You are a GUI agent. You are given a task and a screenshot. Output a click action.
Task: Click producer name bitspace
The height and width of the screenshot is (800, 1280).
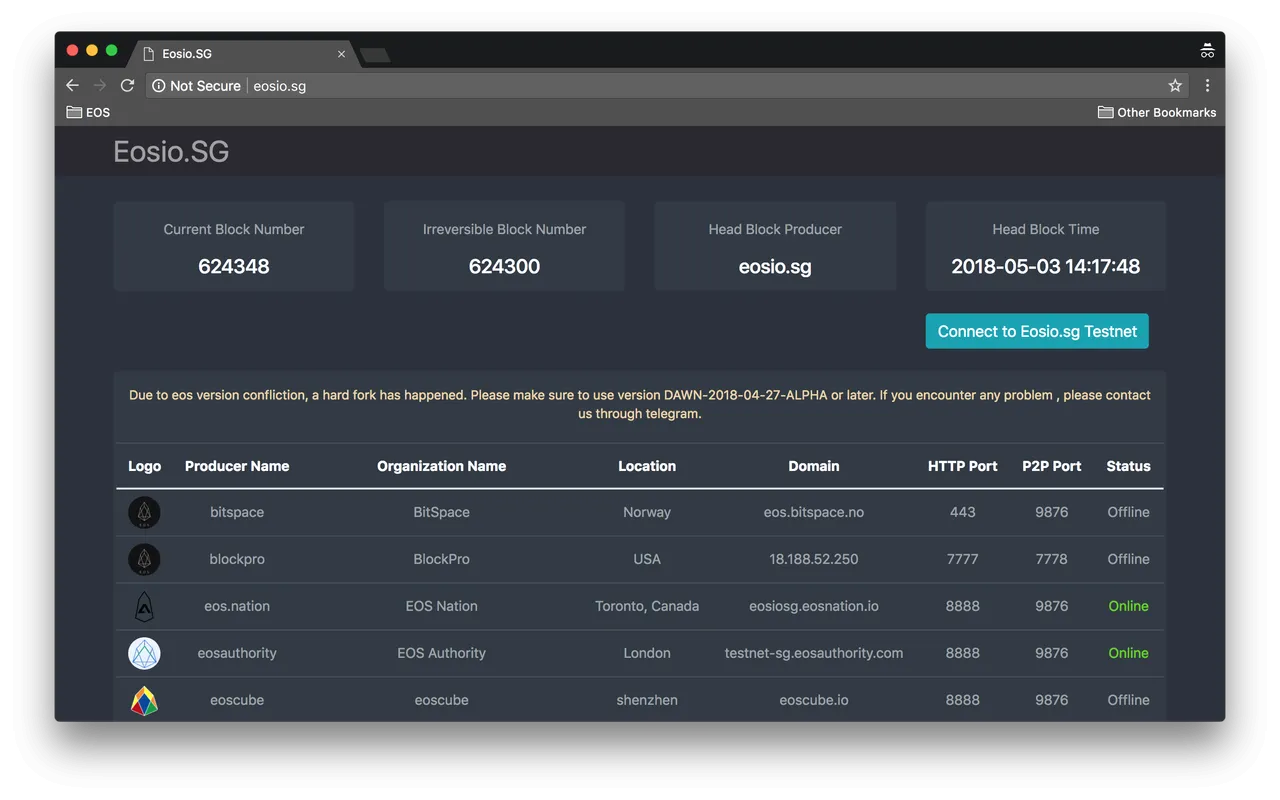(237, 512)
